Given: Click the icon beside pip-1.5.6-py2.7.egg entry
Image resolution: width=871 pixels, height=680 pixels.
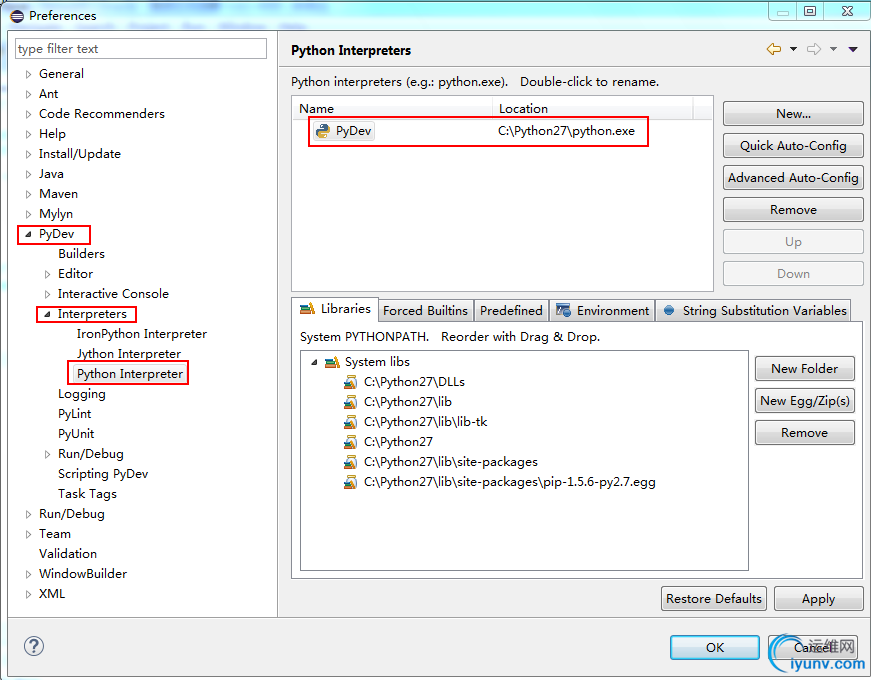Looking at the screenshot, I should [351, 482].
